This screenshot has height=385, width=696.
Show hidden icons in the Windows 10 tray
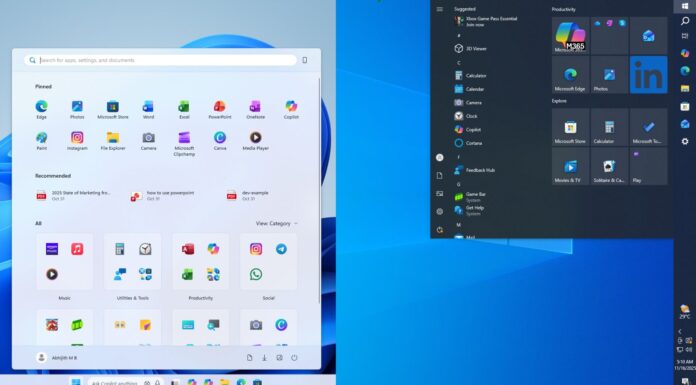[x=680, y=331]
